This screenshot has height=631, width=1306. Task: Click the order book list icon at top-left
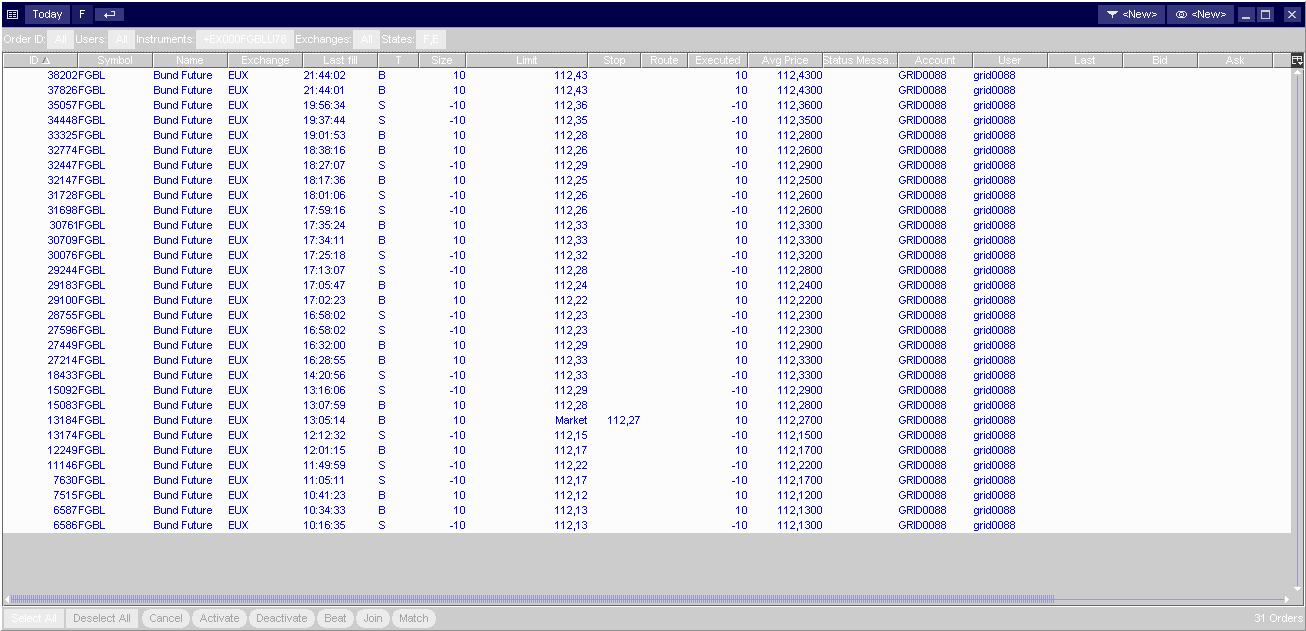[12, 14]
